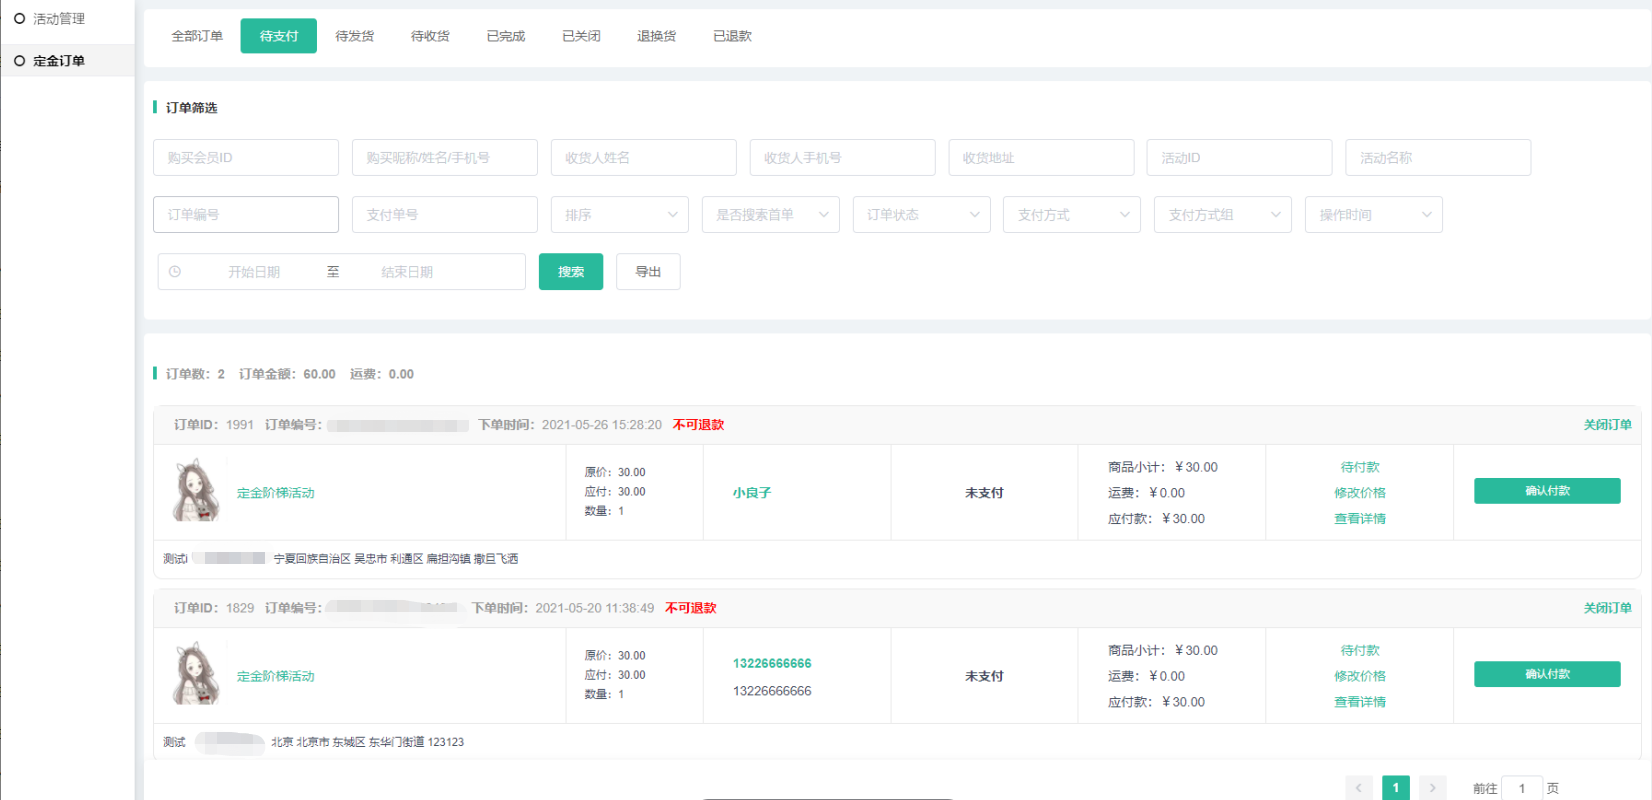The image size is (1652, 800).
Task: Switch to the 待发货 tab
Action: [354, 36]
